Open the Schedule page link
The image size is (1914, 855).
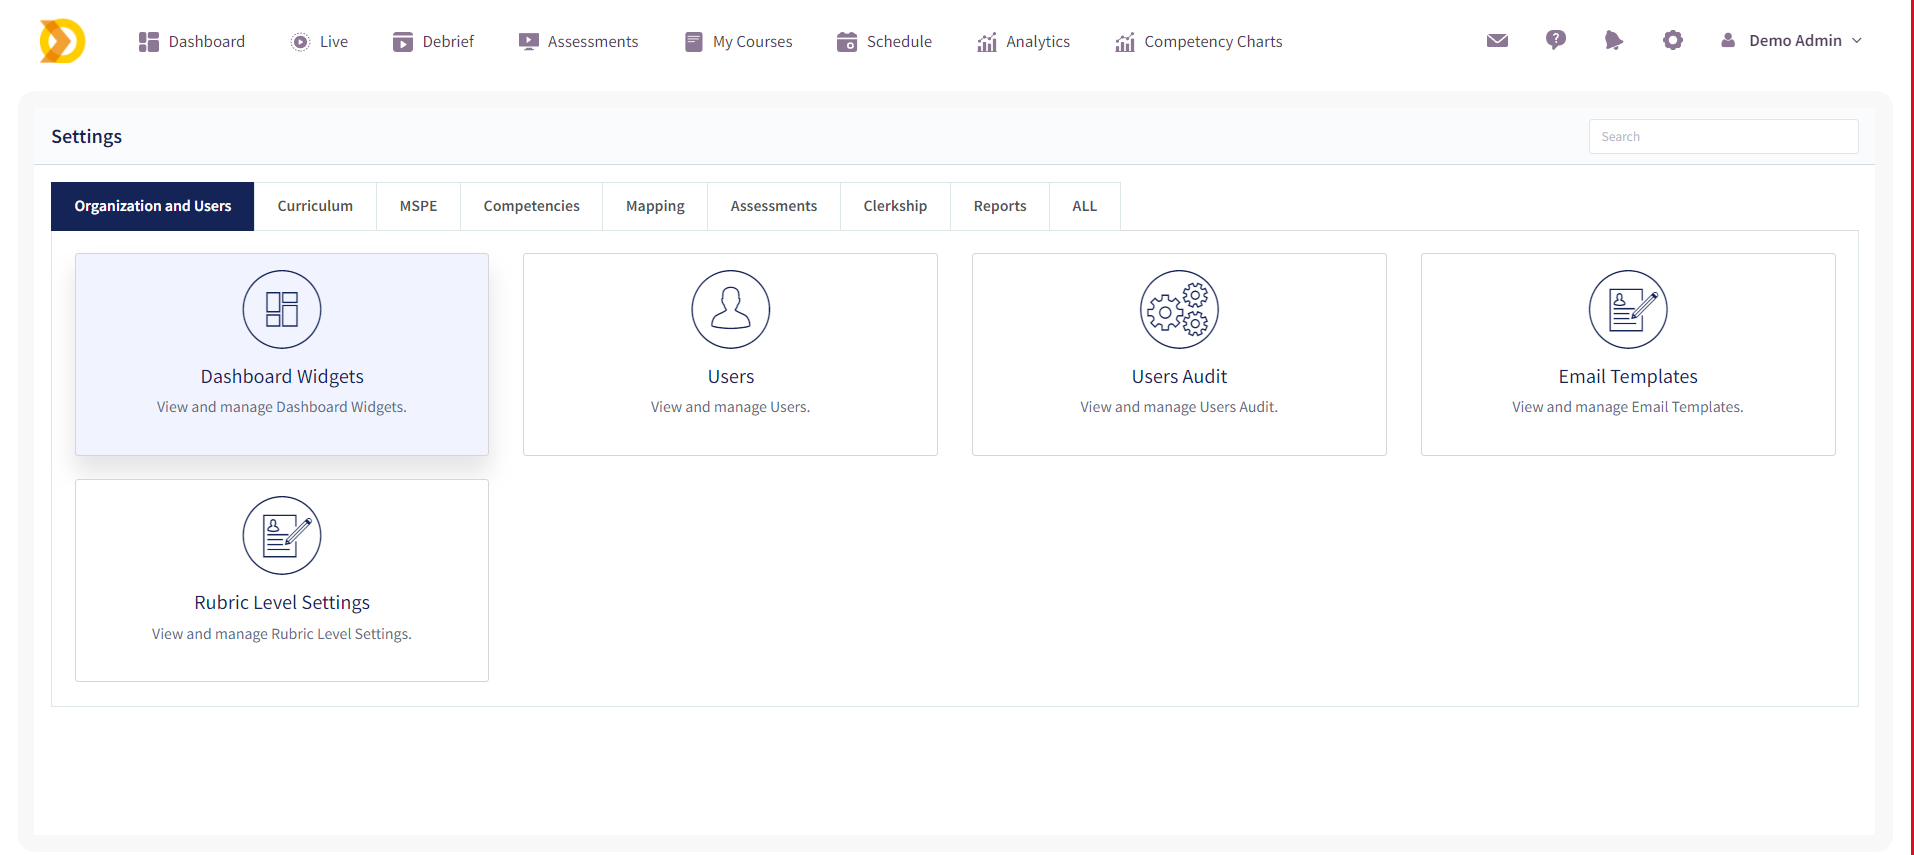click(x=885, y=42)
